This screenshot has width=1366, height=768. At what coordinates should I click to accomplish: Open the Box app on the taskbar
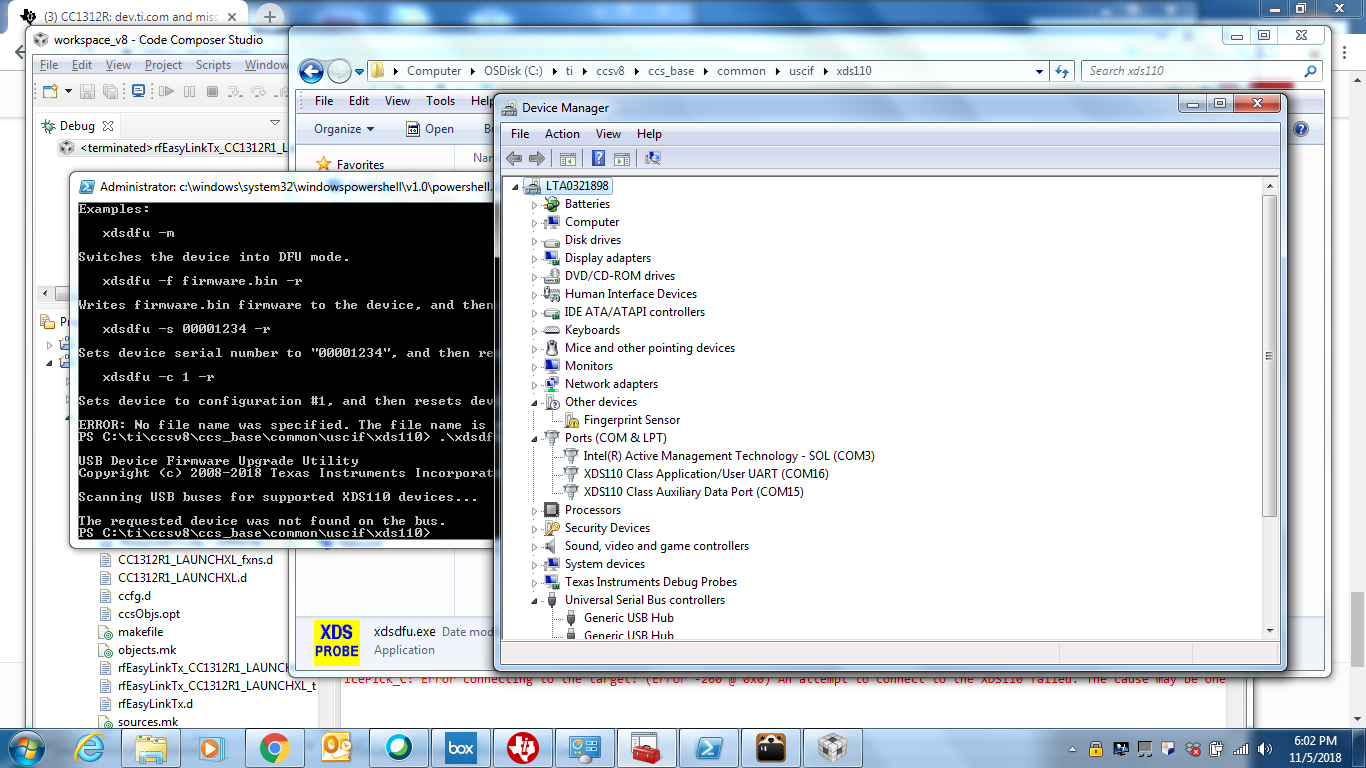click(x=460, y=747)
